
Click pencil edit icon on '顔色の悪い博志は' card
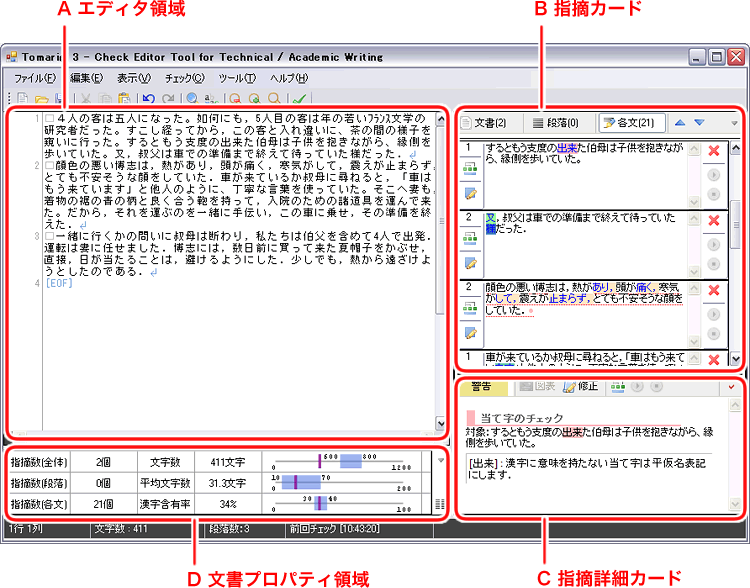471,333
